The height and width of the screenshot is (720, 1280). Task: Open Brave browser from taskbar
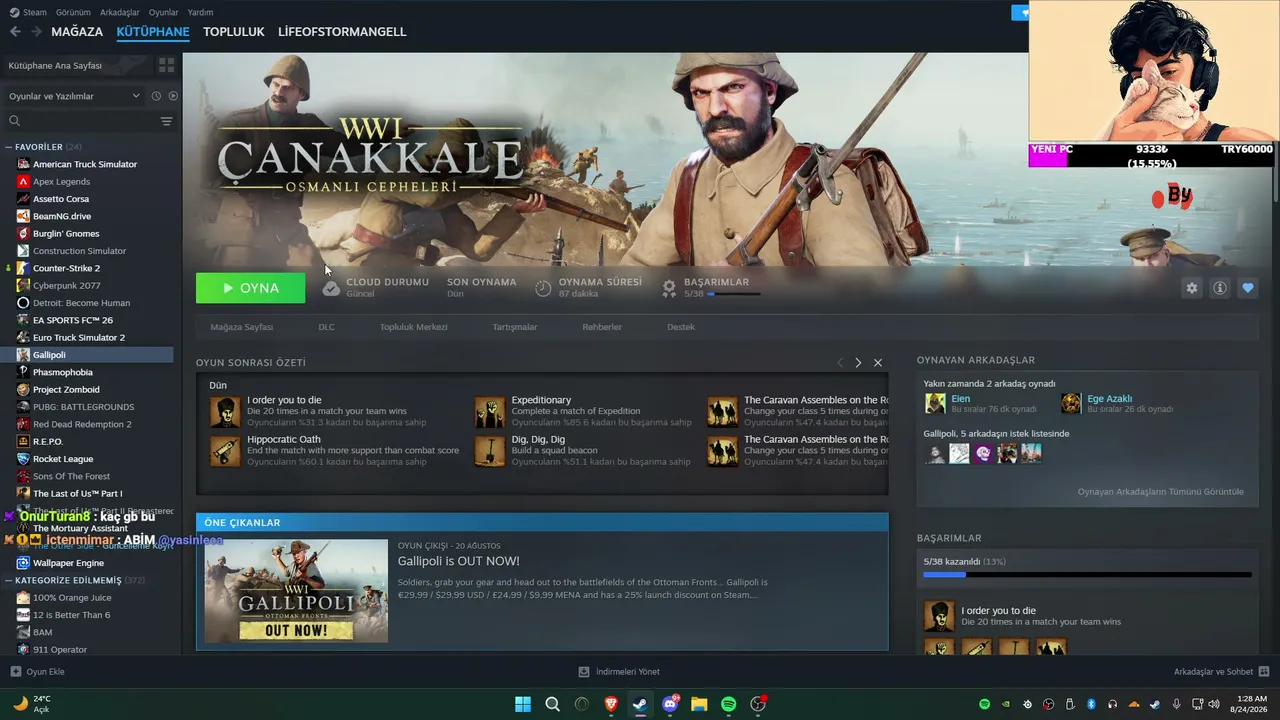point(611,704)
